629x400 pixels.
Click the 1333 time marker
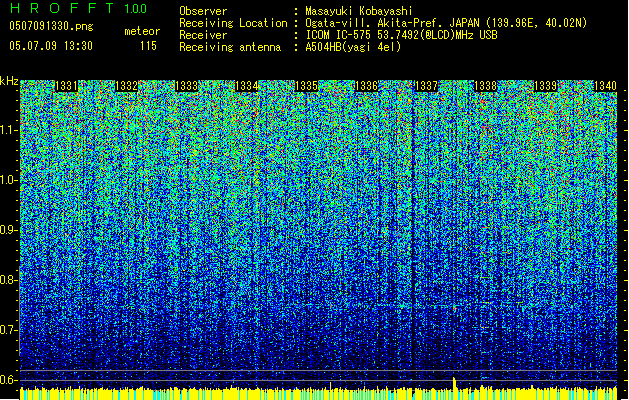187,86
